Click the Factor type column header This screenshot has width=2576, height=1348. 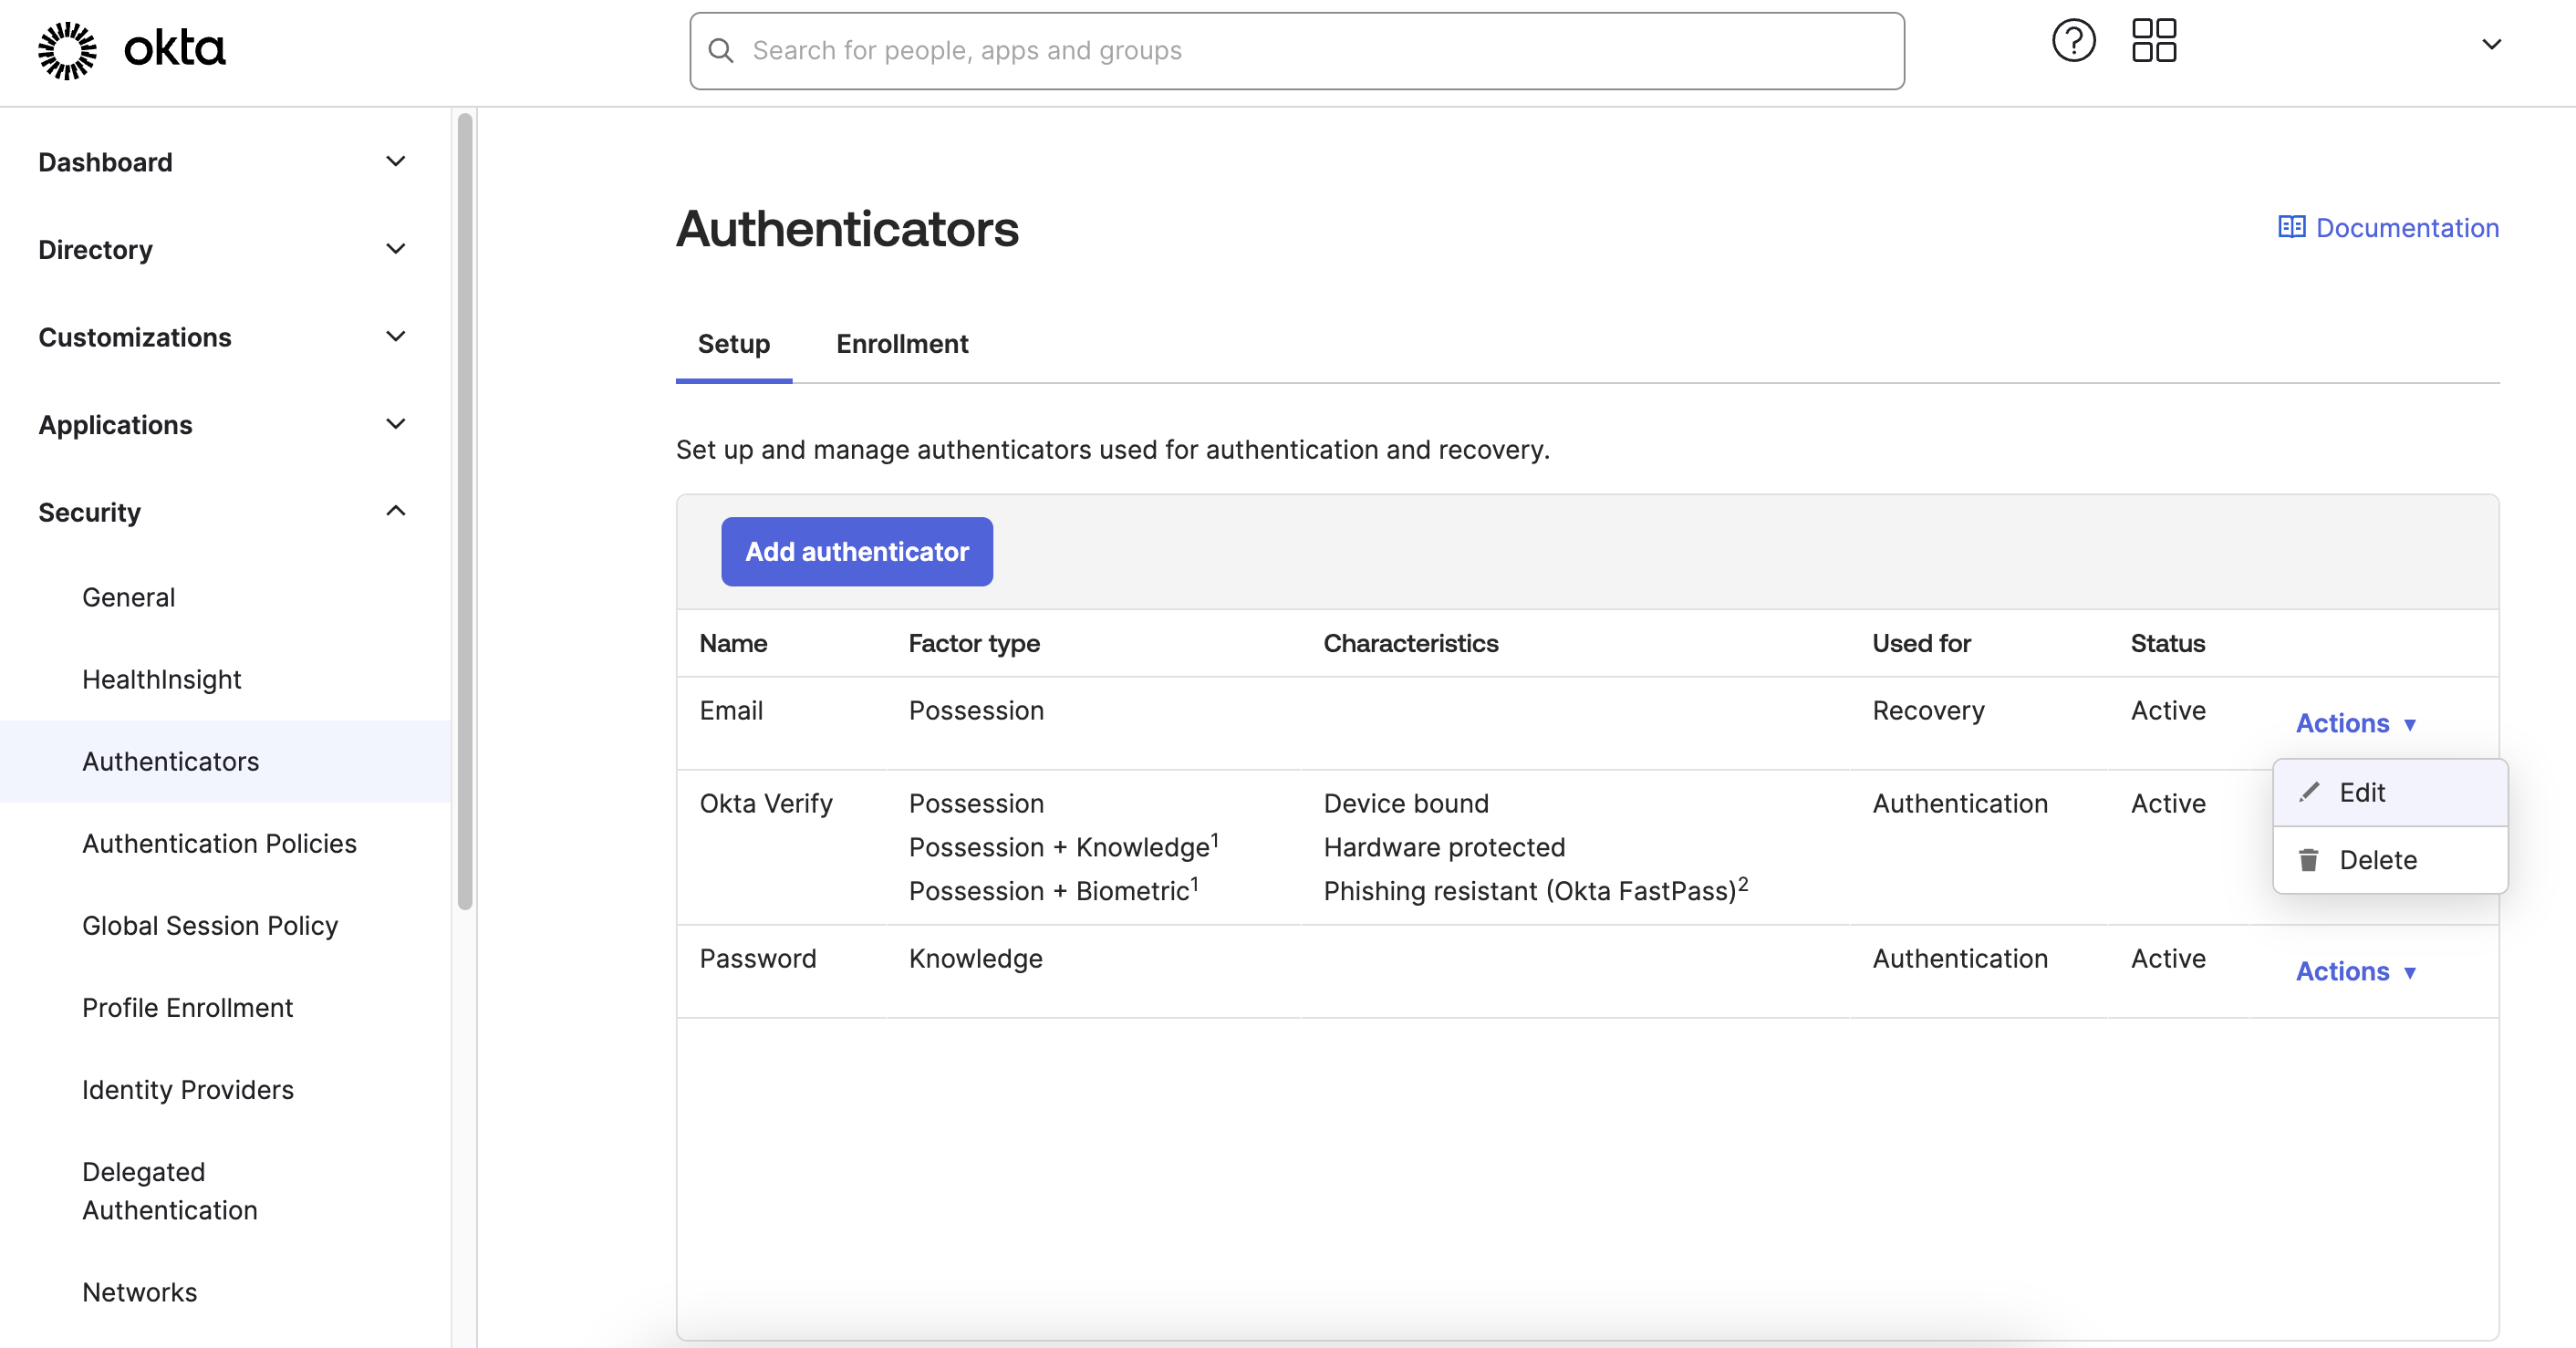pyautogui.click(x=974, y=643)
